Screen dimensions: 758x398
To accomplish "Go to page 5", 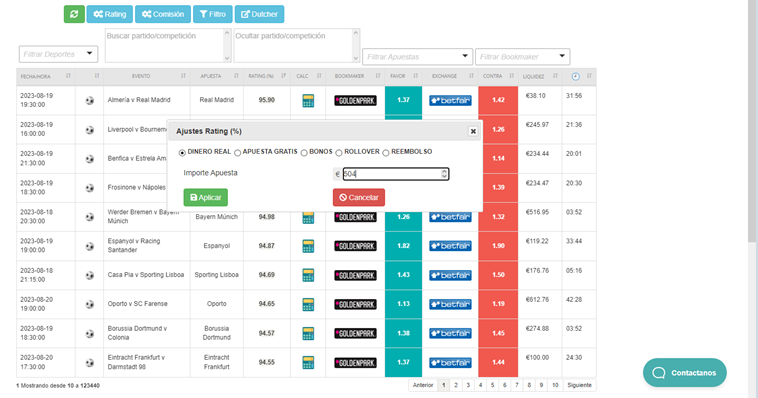I will (492, 385).
